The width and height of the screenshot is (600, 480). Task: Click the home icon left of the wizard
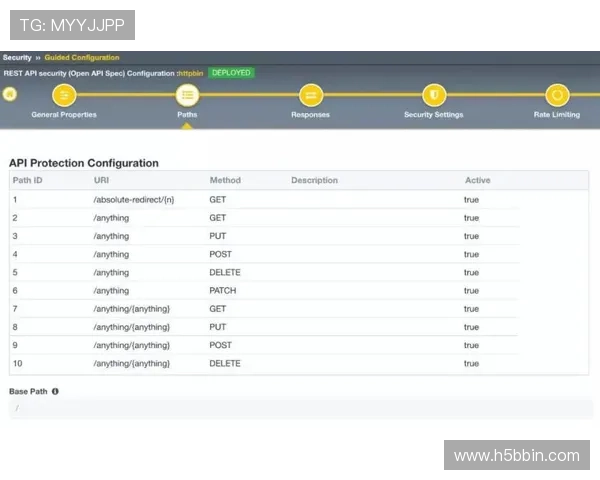(x=10, y=95)
